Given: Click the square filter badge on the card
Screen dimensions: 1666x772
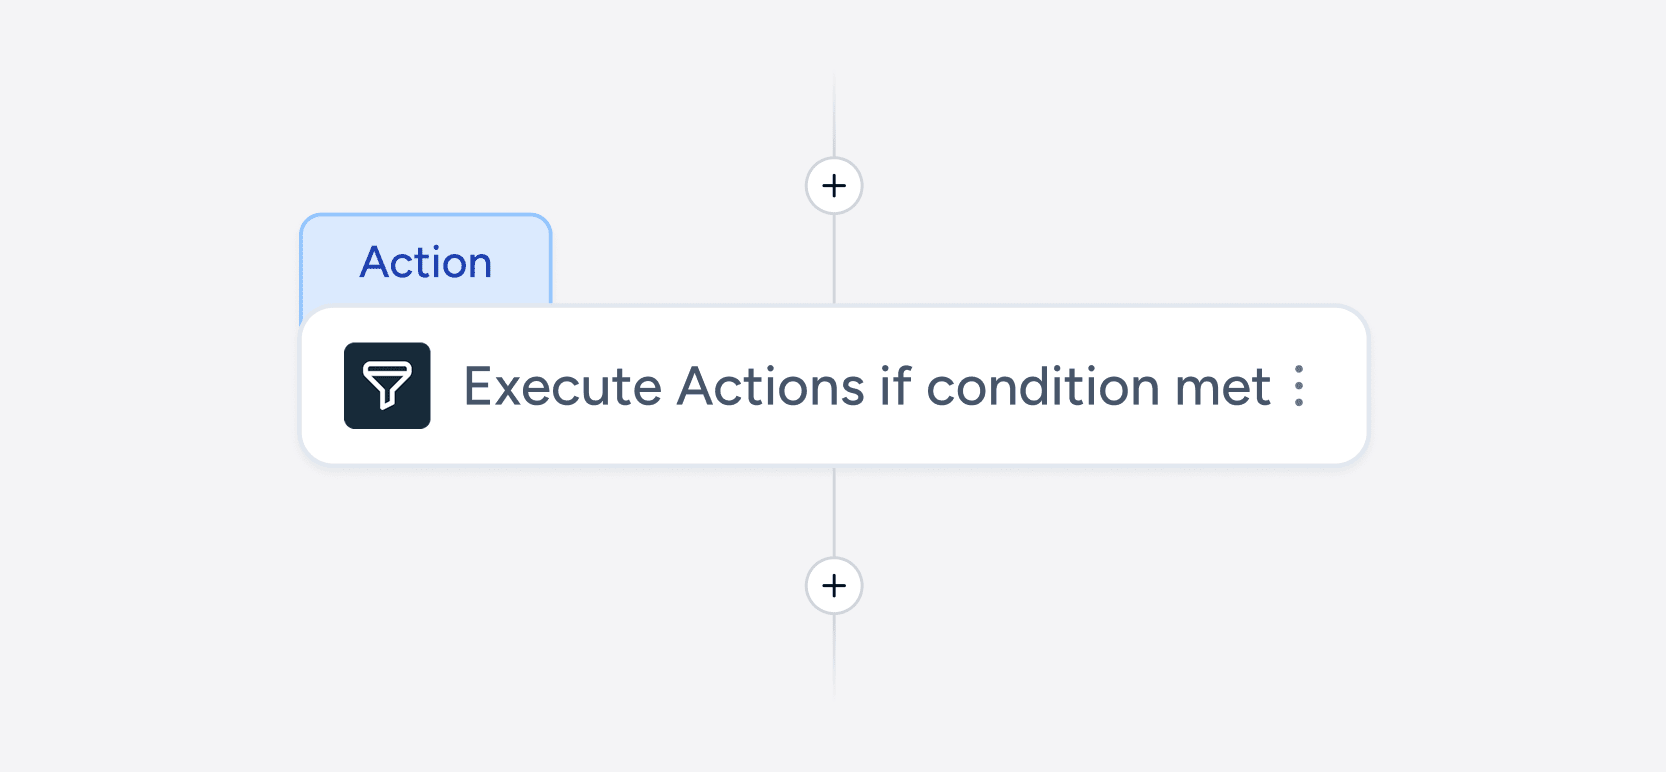Looking at the screenshot, I should (387, 386).
